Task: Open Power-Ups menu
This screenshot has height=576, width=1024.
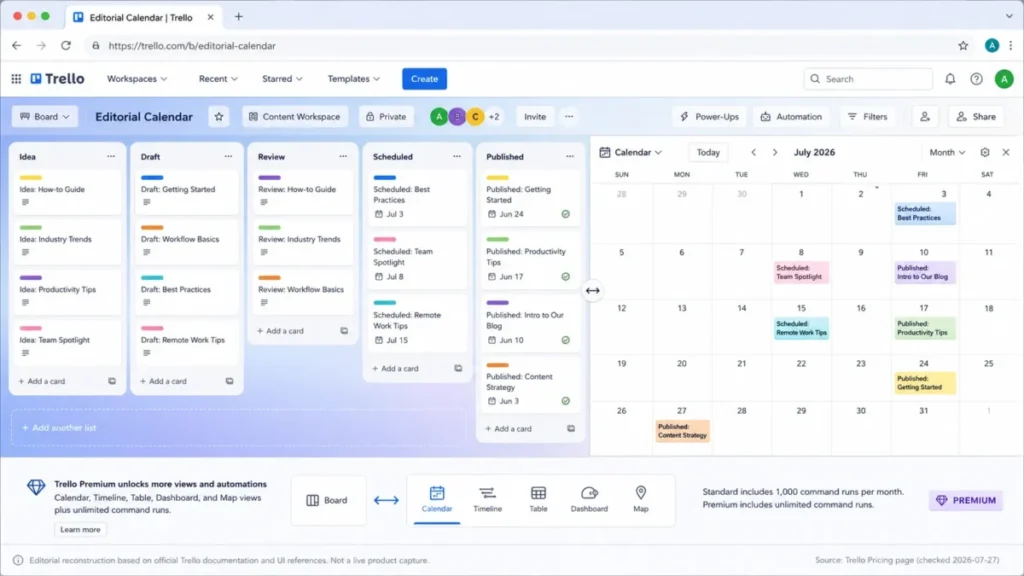Action: [709, 116]
